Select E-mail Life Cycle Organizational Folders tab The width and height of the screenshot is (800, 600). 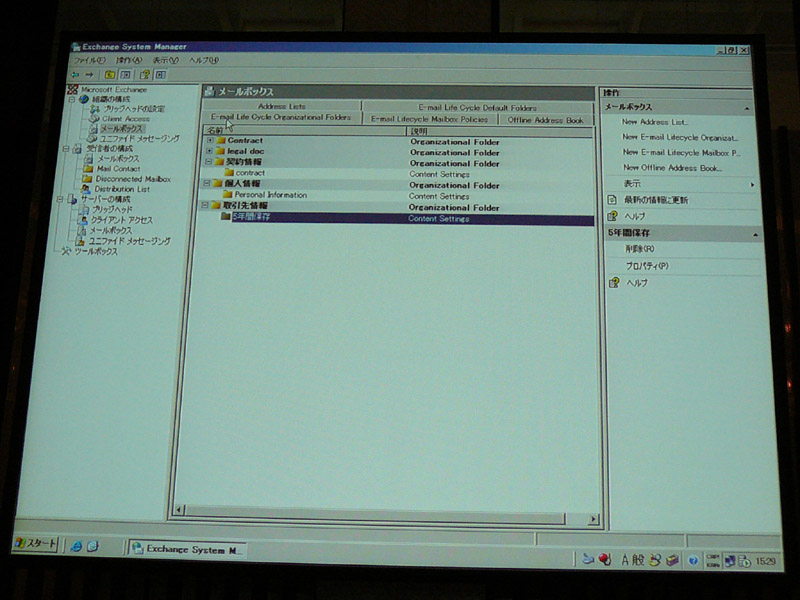(x=281, y=117)
